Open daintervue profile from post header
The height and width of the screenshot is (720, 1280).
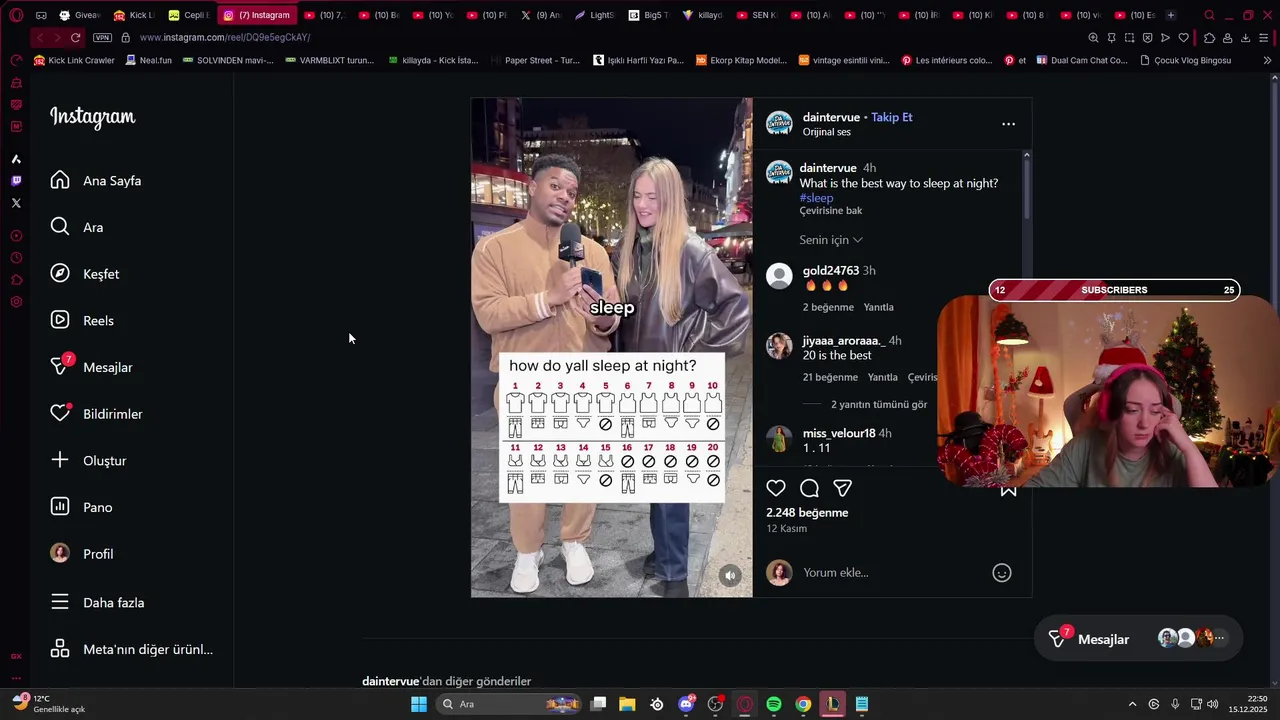832,117
